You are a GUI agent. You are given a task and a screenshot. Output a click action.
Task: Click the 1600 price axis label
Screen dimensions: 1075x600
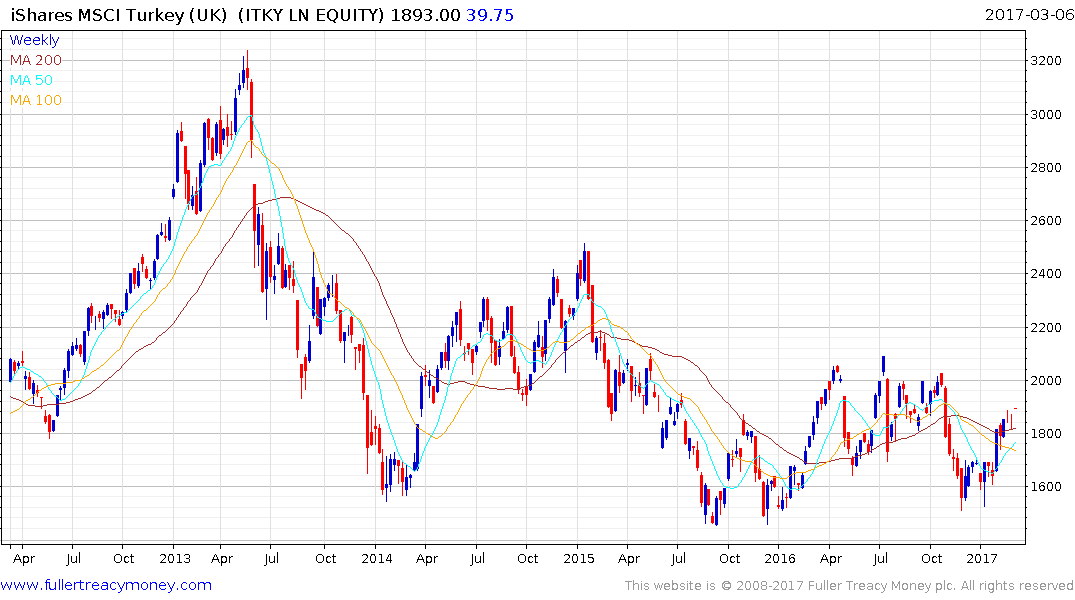point(1046,487)
